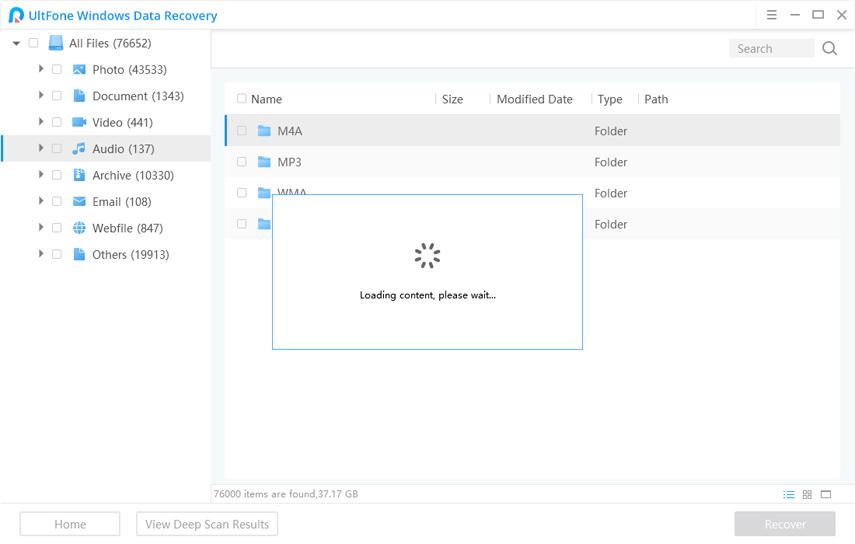
Task: Click the WMA folder icon
Action: coord(264,192)
